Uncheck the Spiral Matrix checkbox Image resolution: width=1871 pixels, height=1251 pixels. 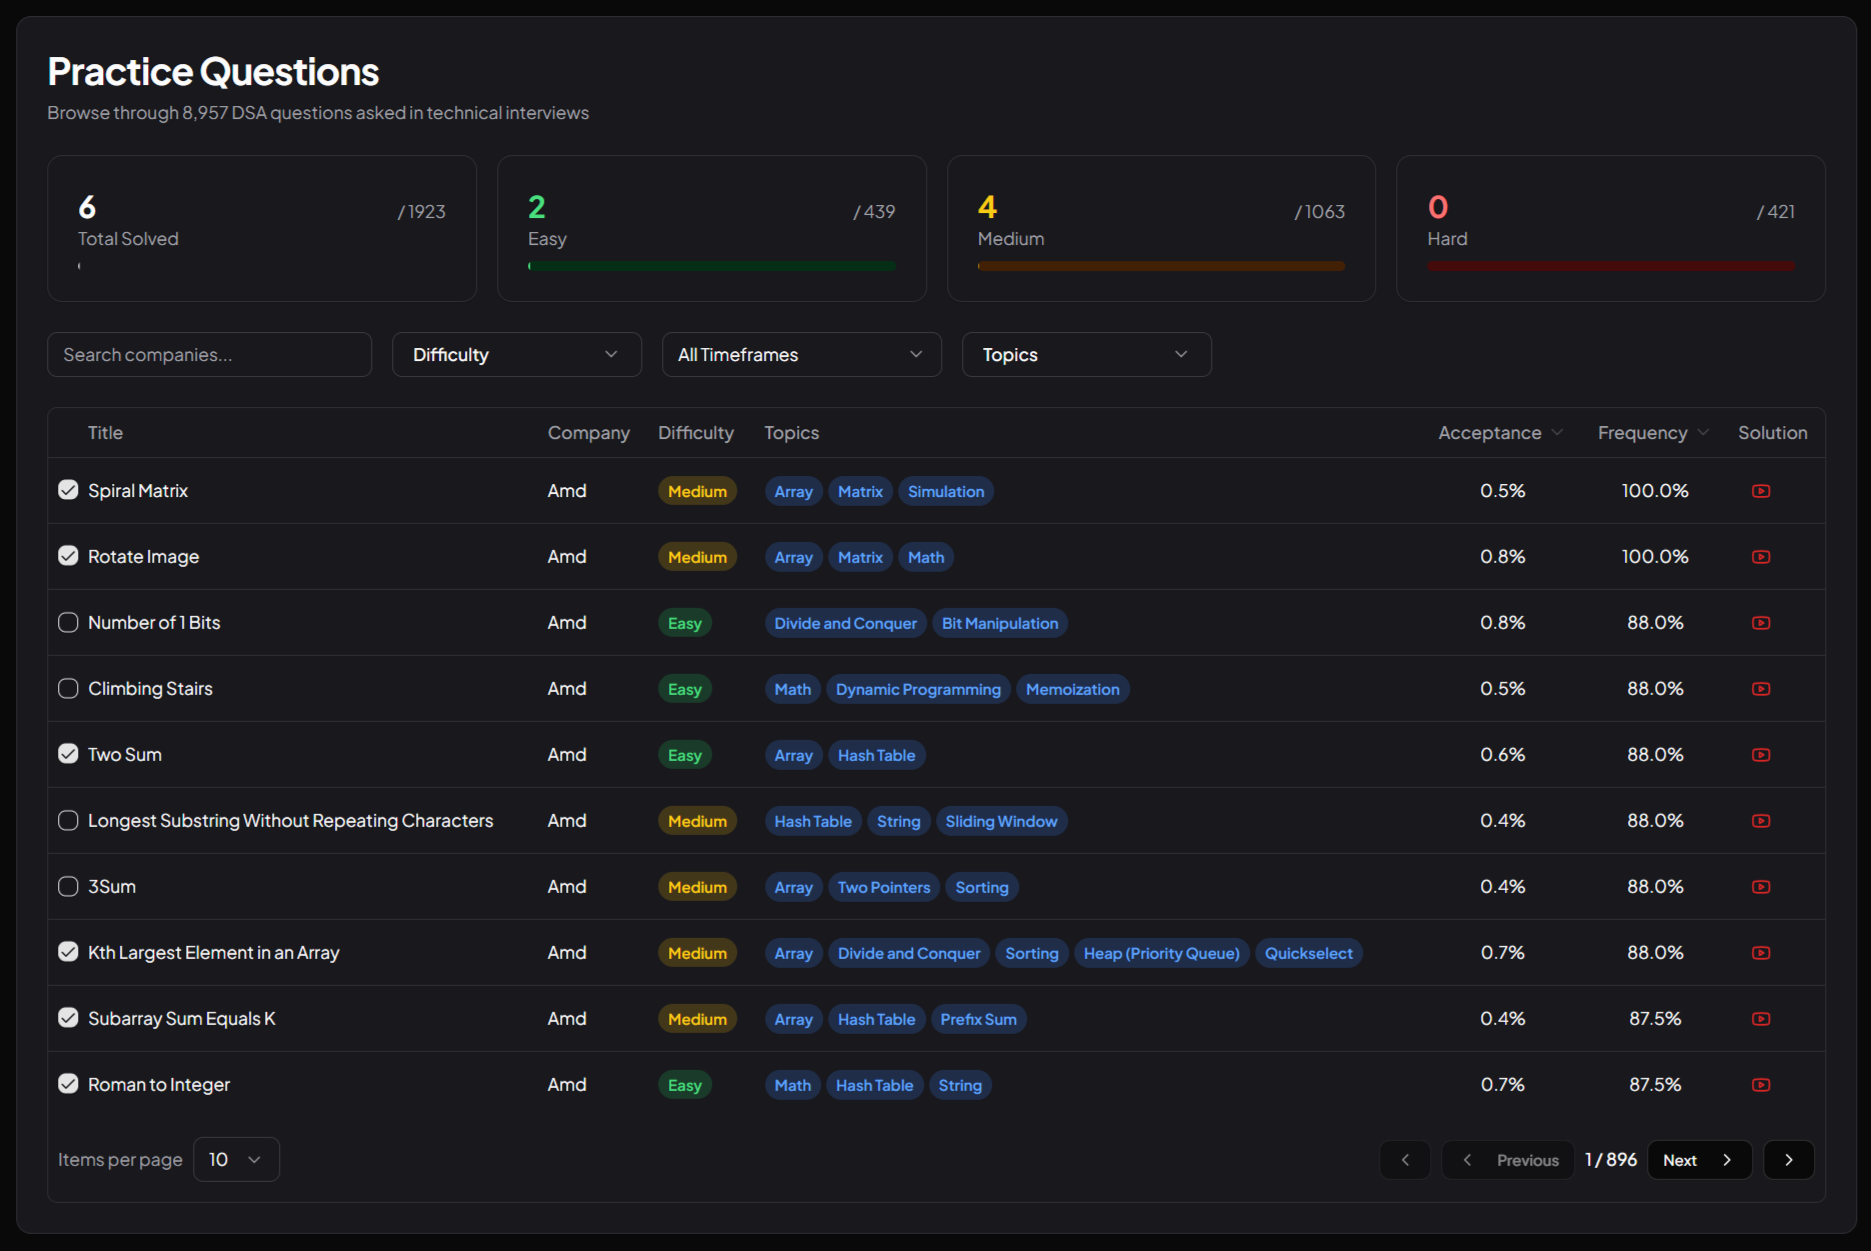point(68,490)
